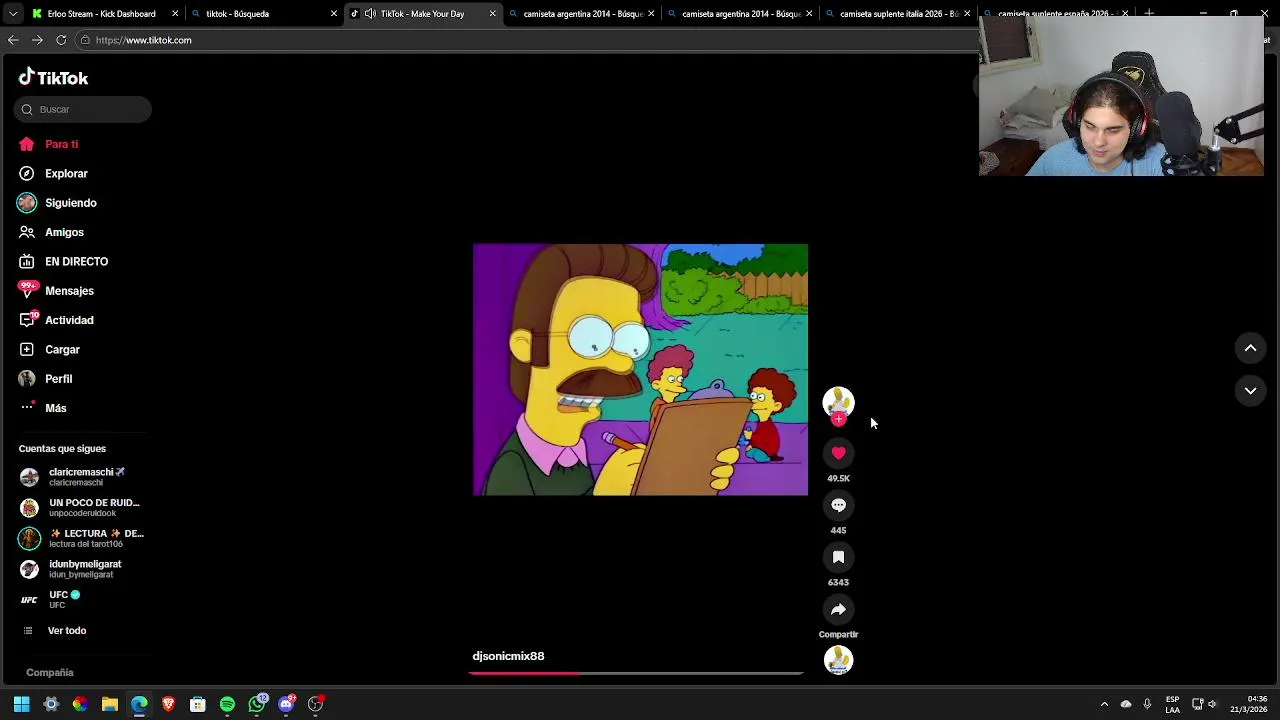Click the Buscar search field
Screen dimensions: 1280x720
83,109
